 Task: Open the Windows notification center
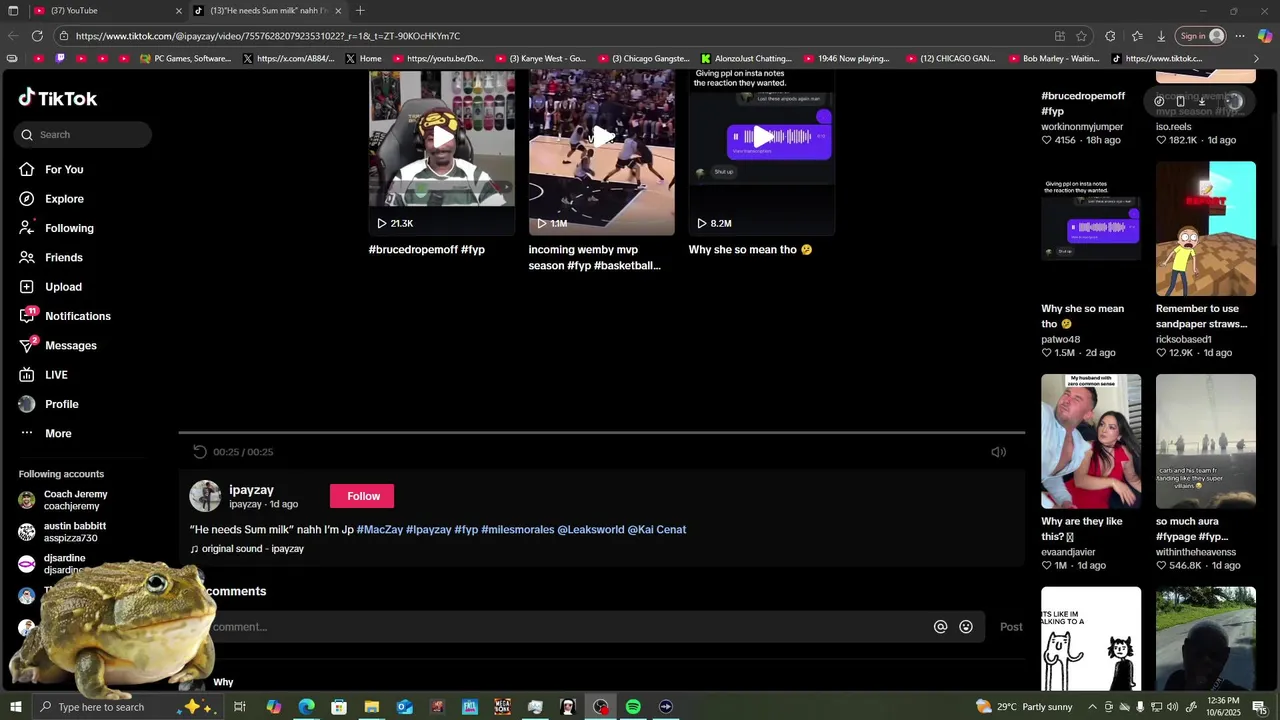[1259, 707]
